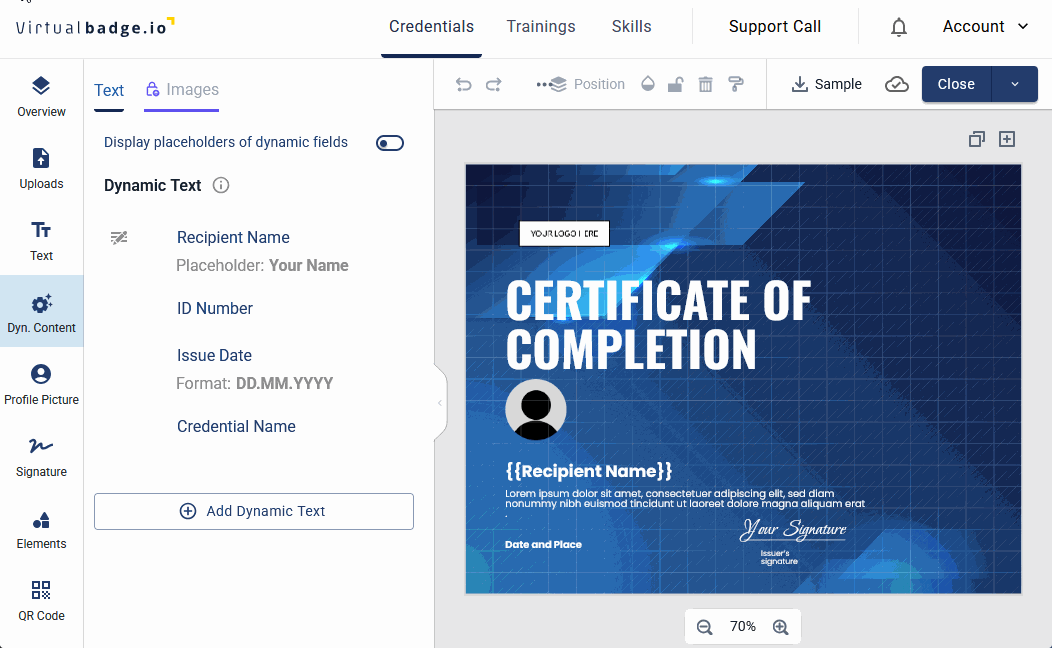
Task: Click the paint roller format icon
Action: (736, 85)
